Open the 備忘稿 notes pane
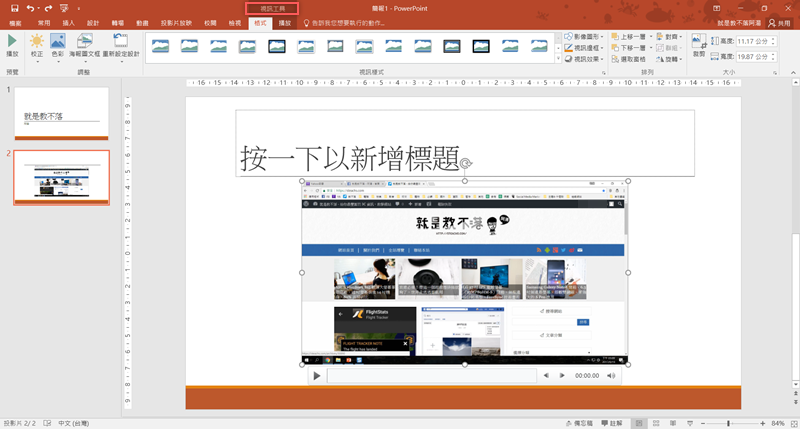This screenshot has width=800, height=429. [x=579, y=423]
